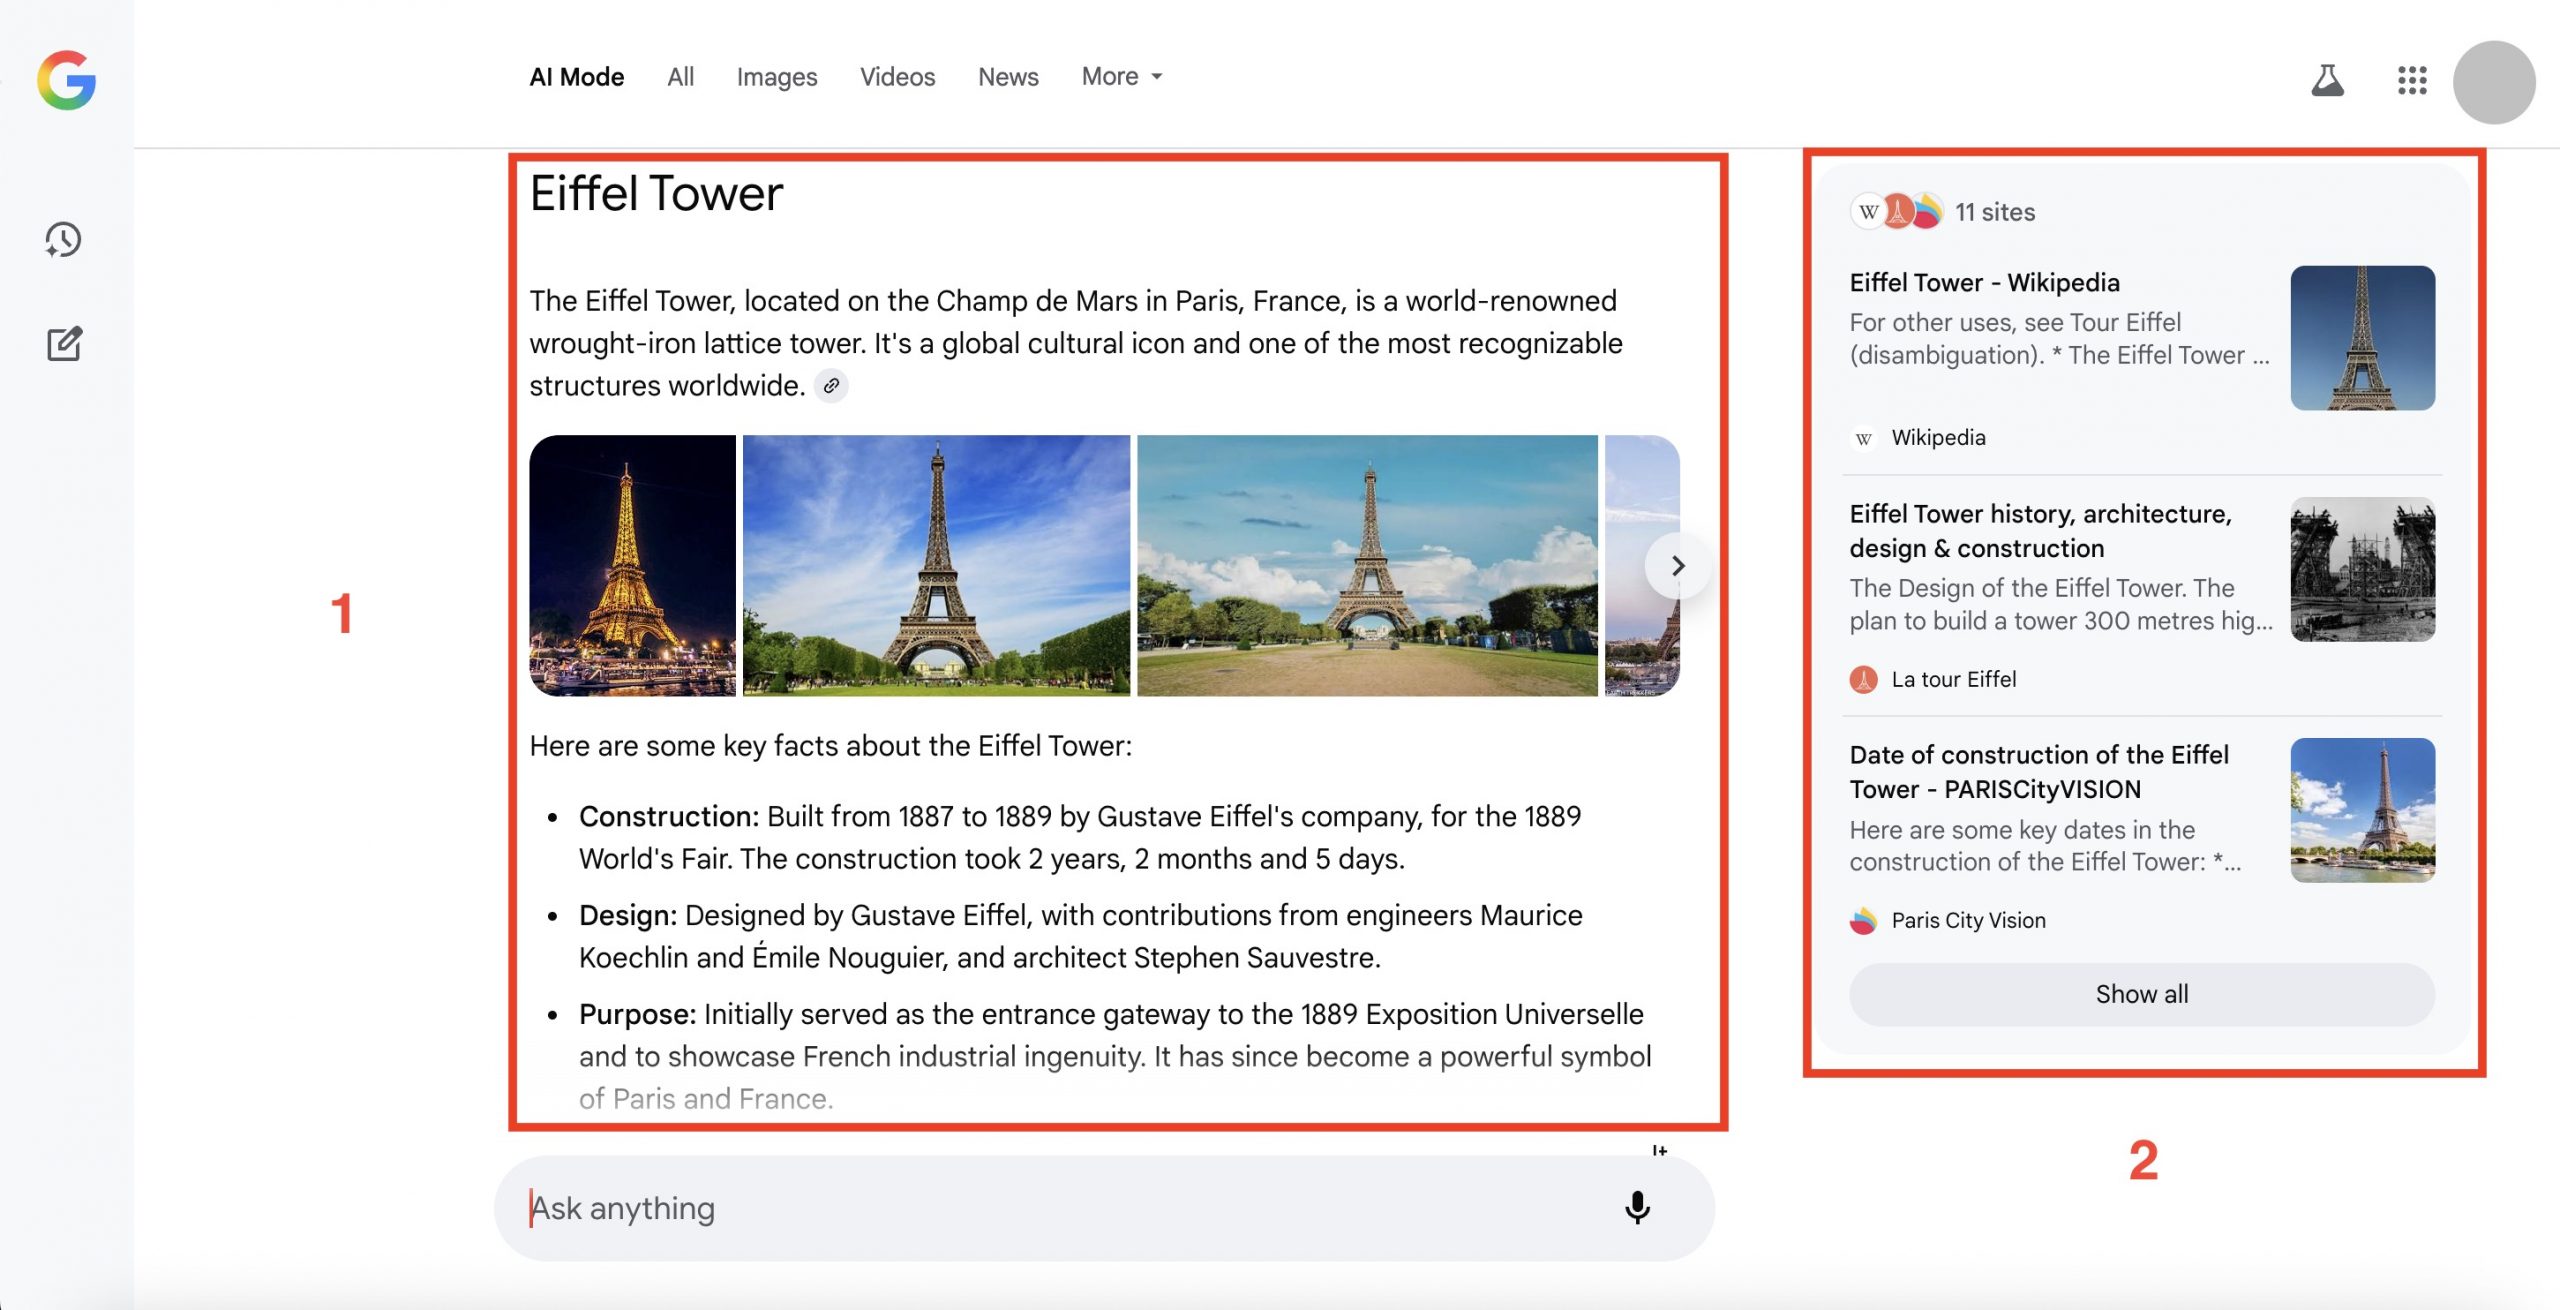Click the Show all sources button
This screenshot has height=1310, width=2560.
click(x=2142, y=994)
